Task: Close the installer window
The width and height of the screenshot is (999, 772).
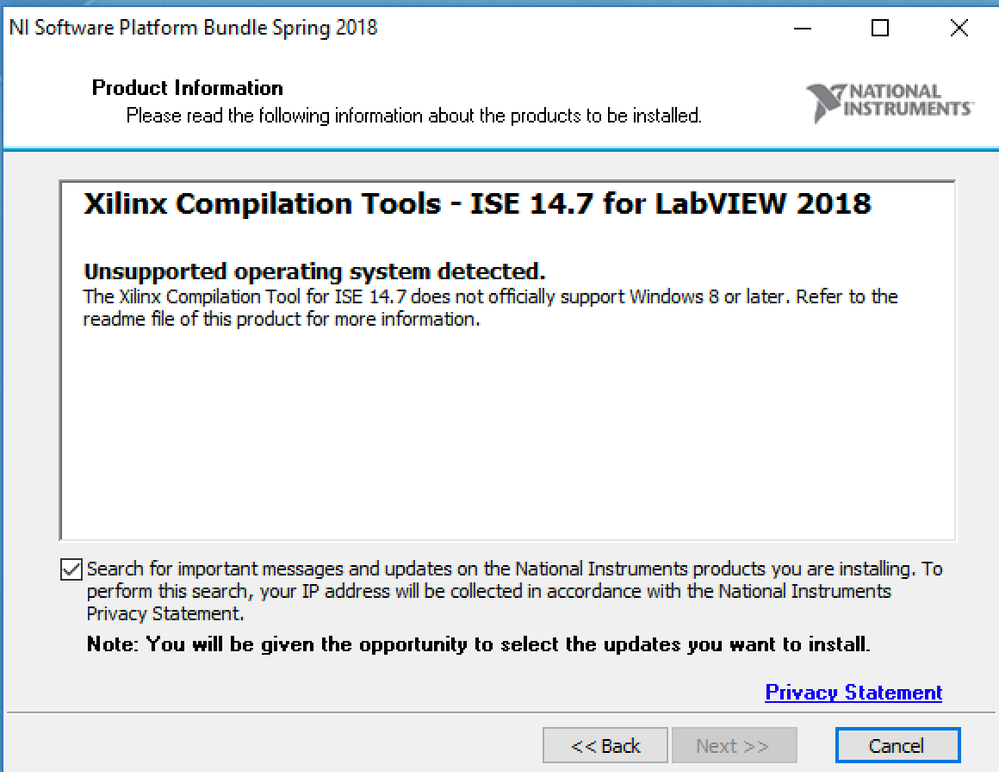Action: pos(959,28)
